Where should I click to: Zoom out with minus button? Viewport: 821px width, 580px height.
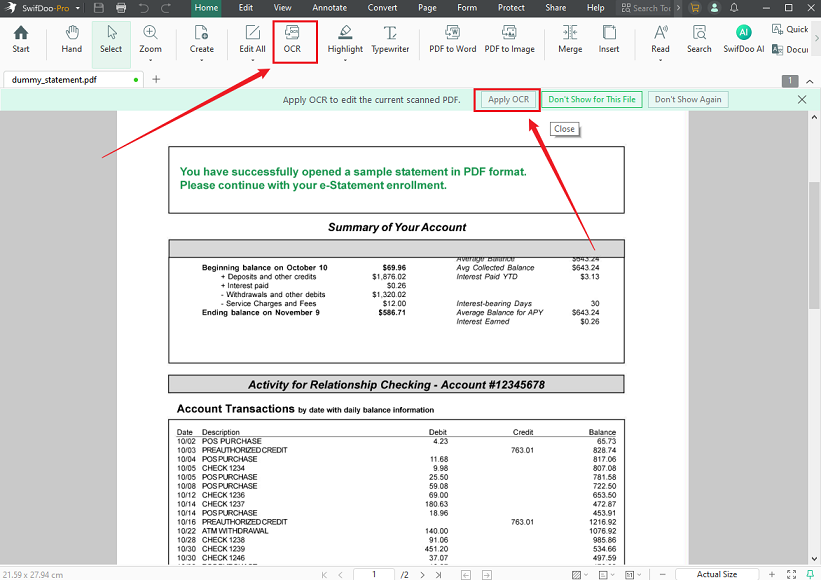(x=662, y=575)
